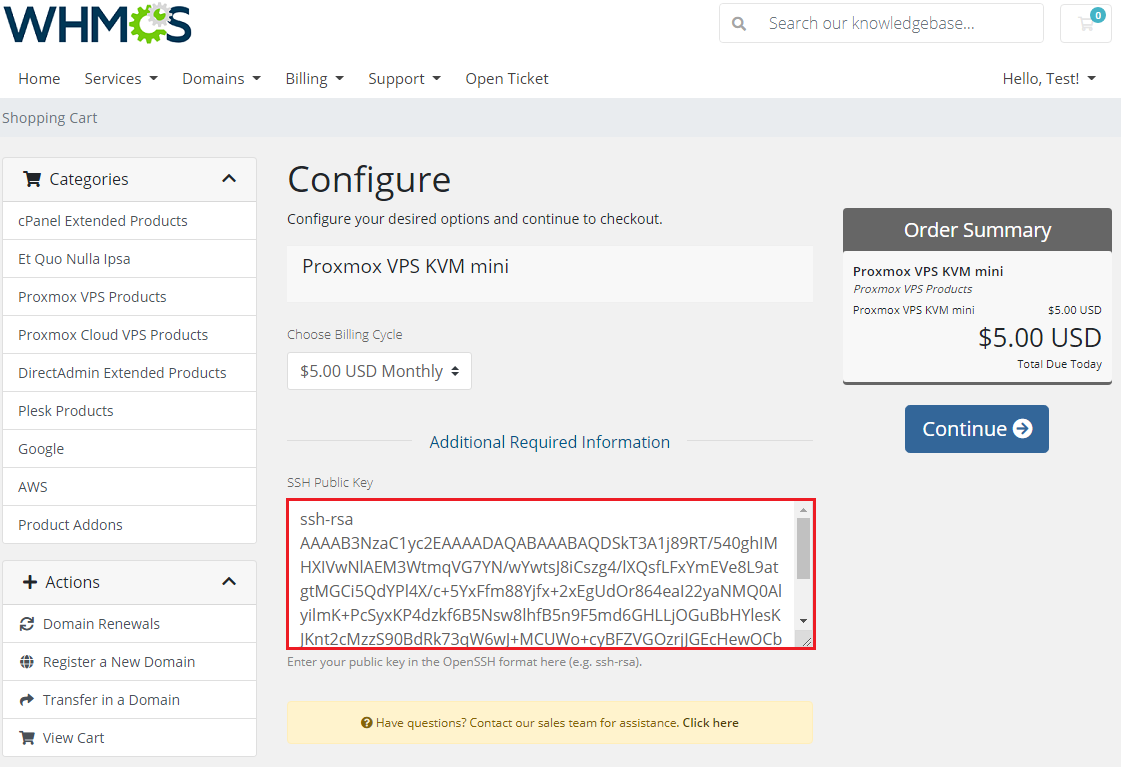The width and height of the screenshot is (1121, 767).
Task: Click the Domain Renewals refresh icon
Action: [x=27, y=624]
